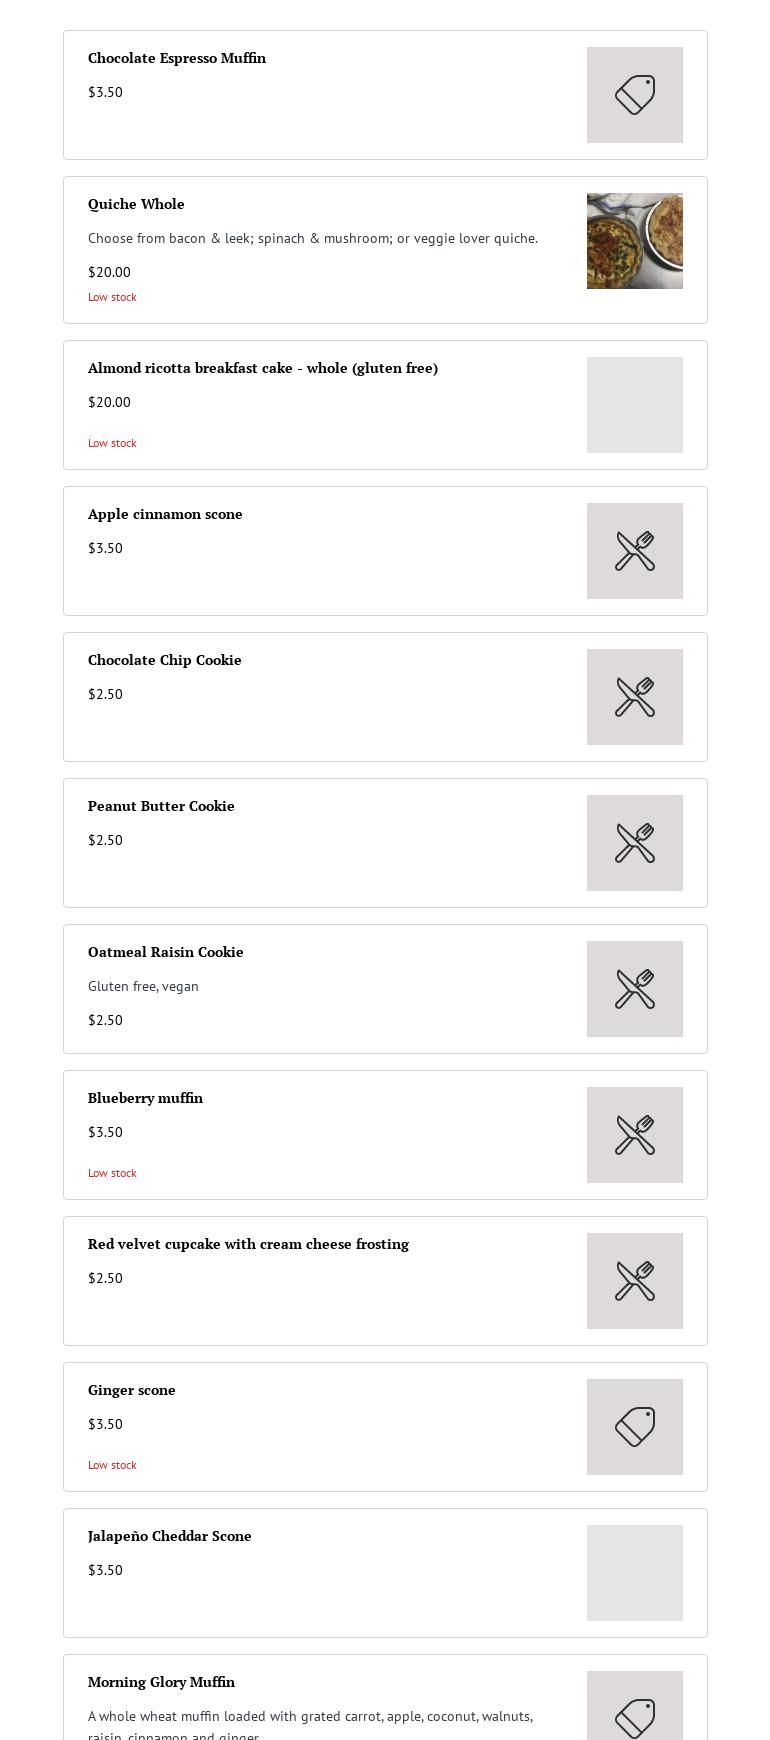770x1740 pixels.
Task: Open the Quiche Whole item title
Action: [136, 204]
